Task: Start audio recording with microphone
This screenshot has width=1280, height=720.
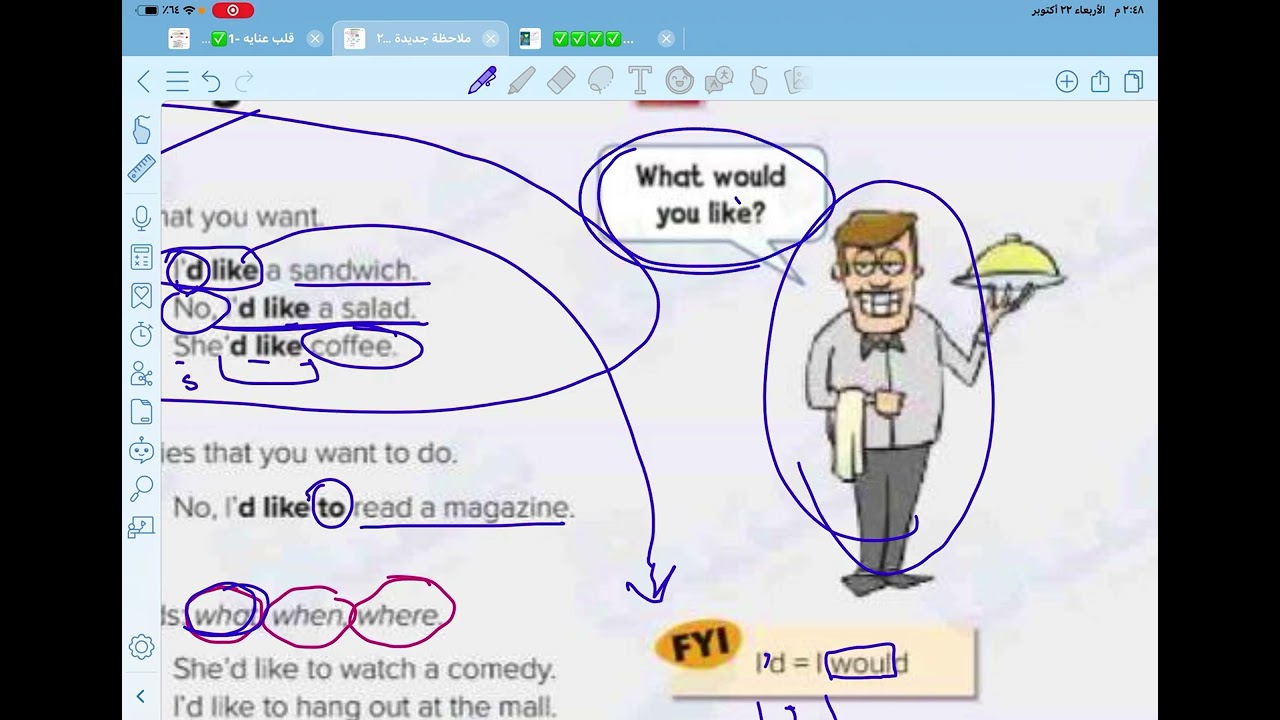Action: [141, 218]
